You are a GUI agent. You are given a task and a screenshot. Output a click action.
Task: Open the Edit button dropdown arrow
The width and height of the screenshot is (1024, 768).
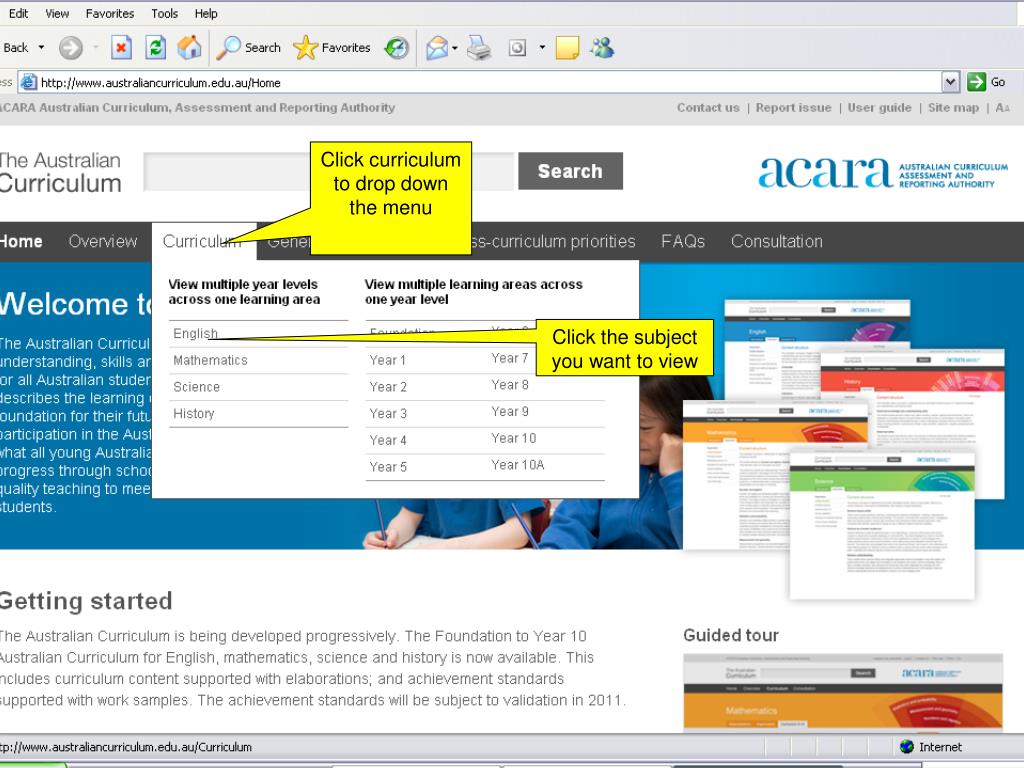(542, 48)
